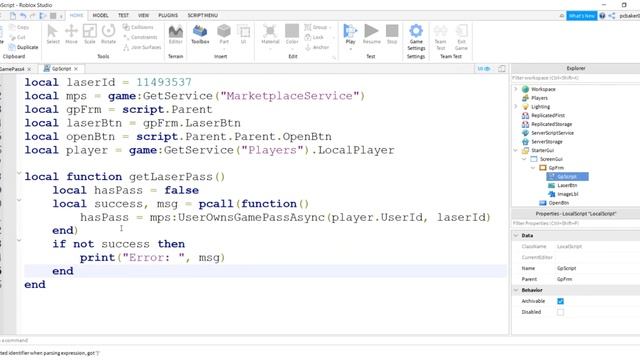
Task: Click the Filter Properties search field
Action: pos(576,223)
